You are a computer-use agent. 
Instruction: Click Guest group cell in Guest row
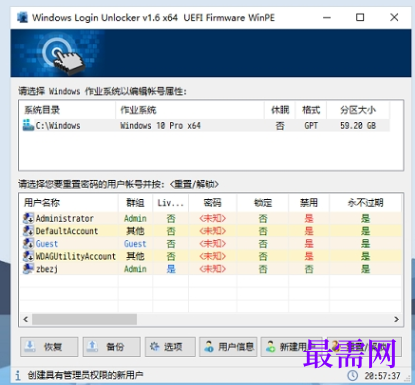[135, 244]
